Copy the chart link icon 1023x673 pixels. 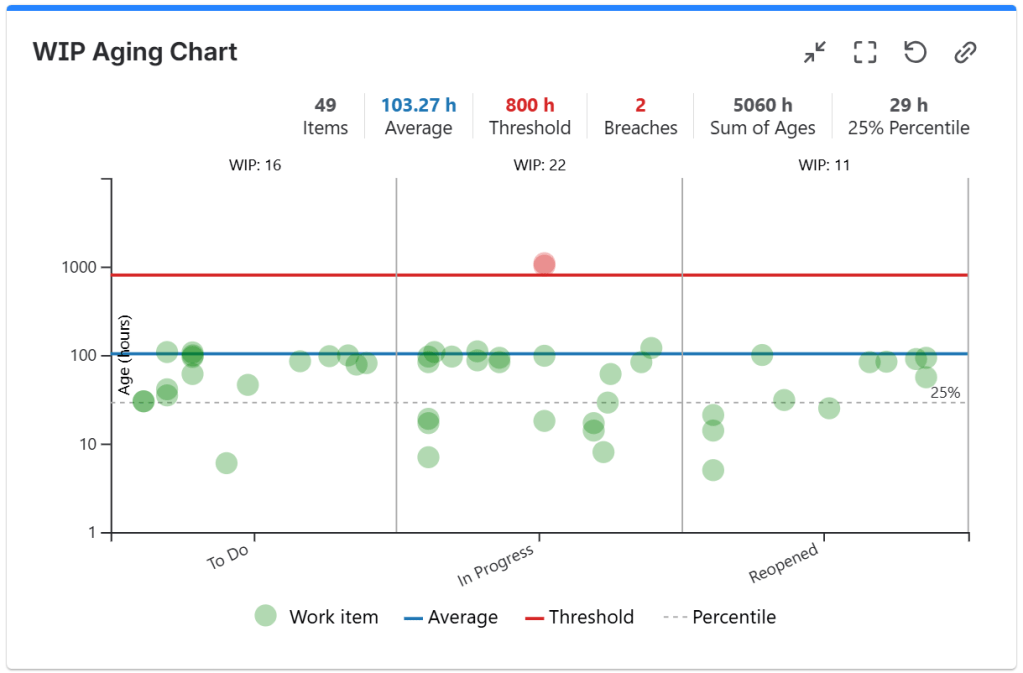pos(965,53)
